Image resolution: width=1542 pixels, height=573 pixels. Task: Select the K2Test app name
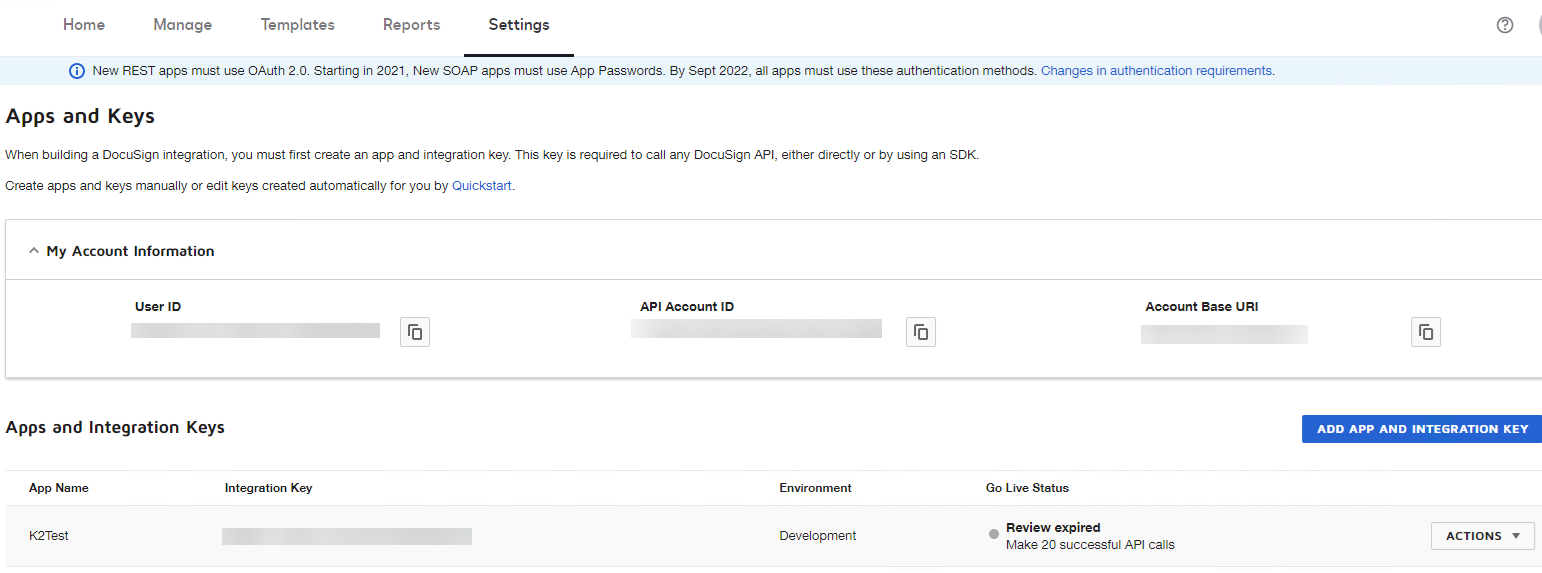tap(49, 536)
